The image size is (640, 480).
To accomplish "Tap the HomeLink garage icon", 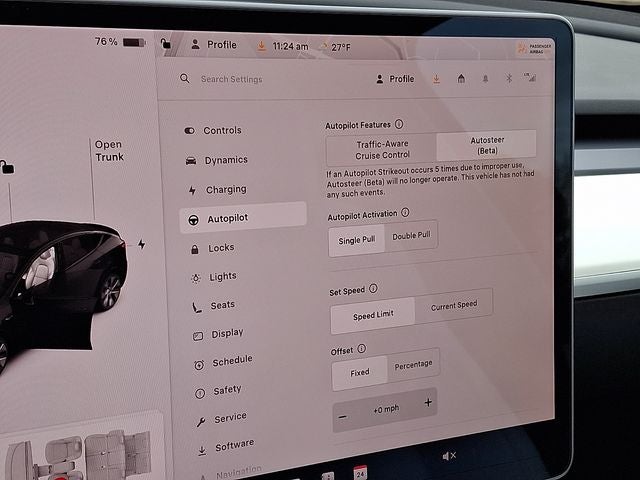I will pyautogui.click(x=461, y=79).
